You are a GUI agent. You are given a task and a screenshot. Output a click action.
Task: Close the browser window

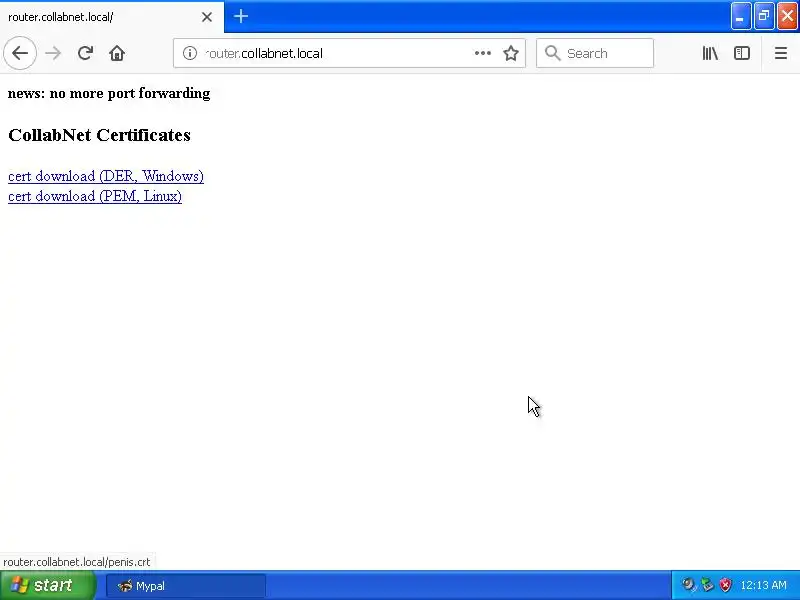787,16
